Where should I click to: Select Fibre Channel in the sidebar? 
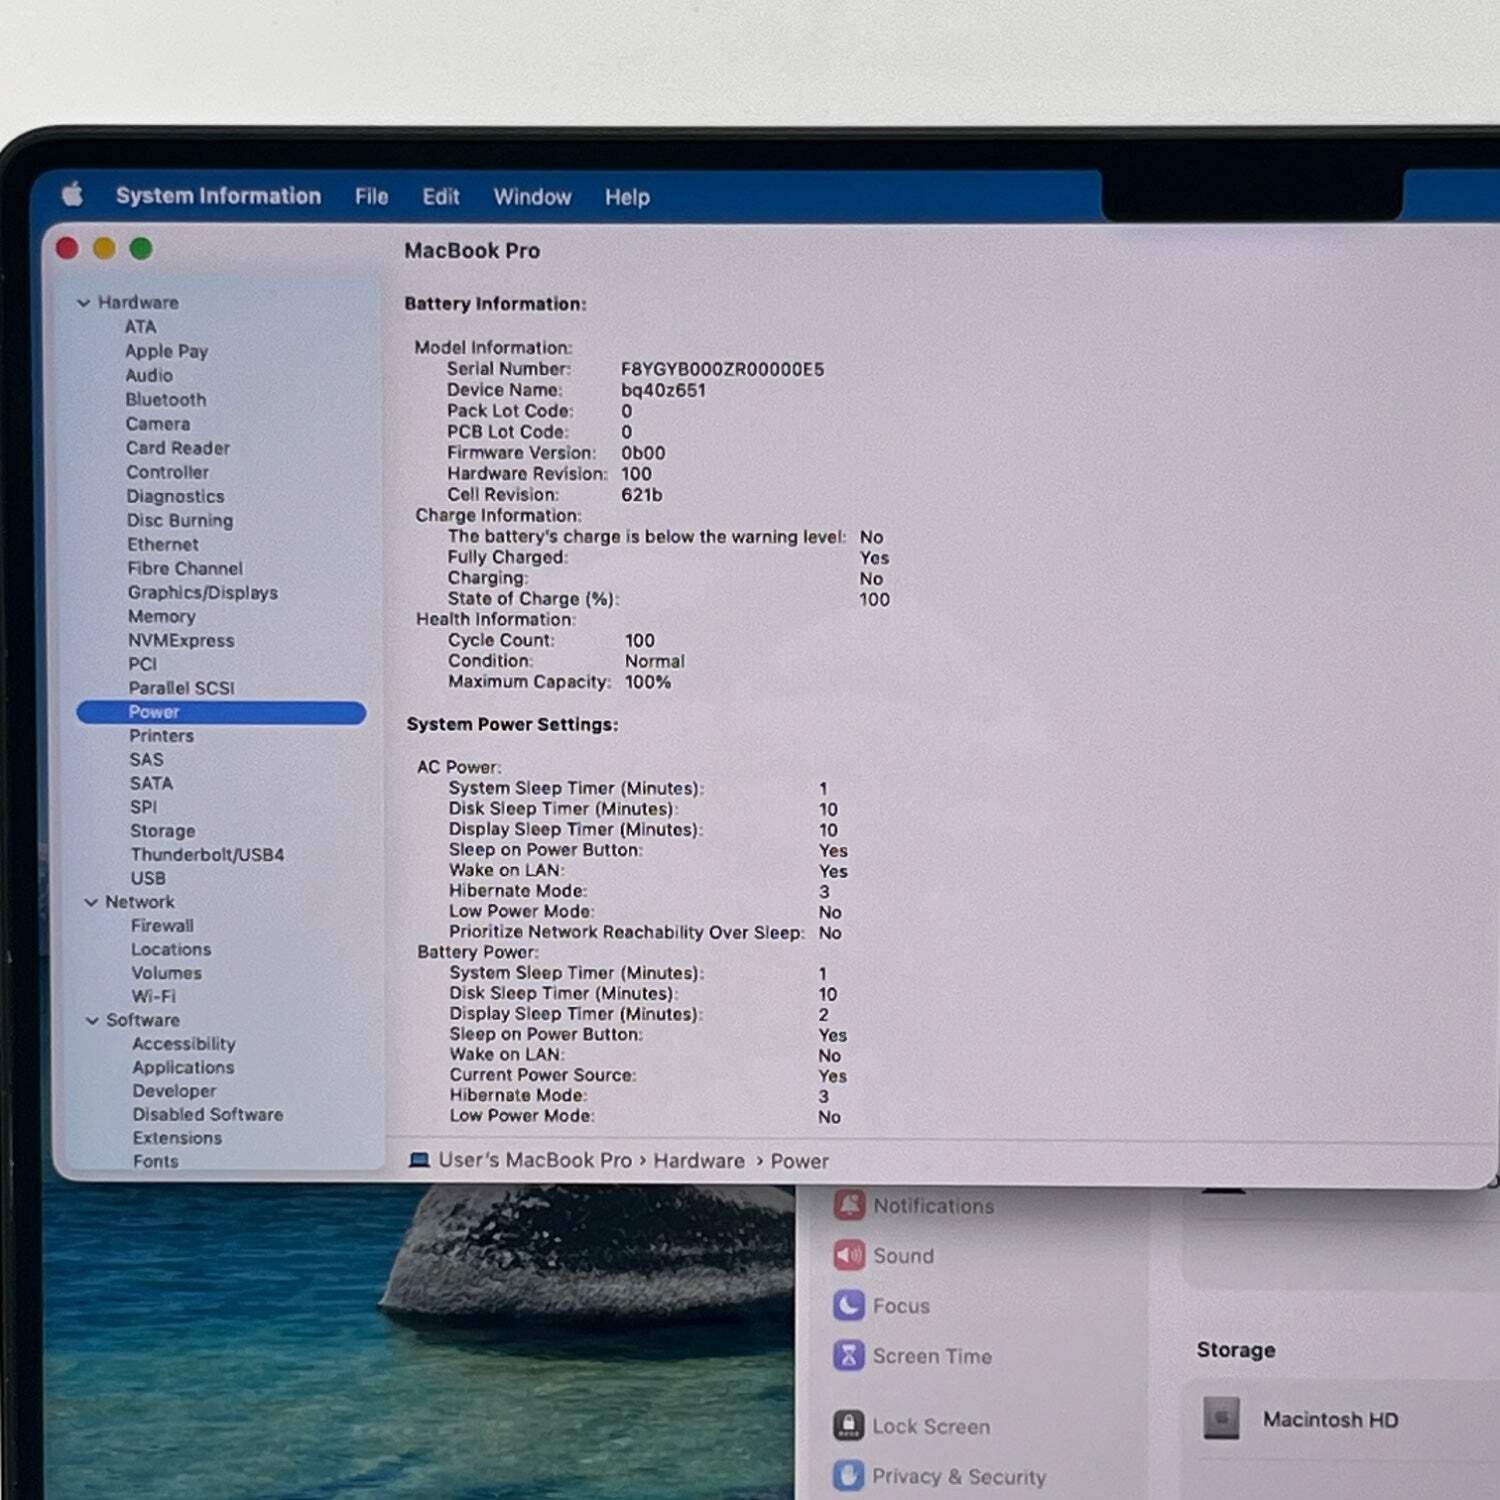[x=184, y=568]
